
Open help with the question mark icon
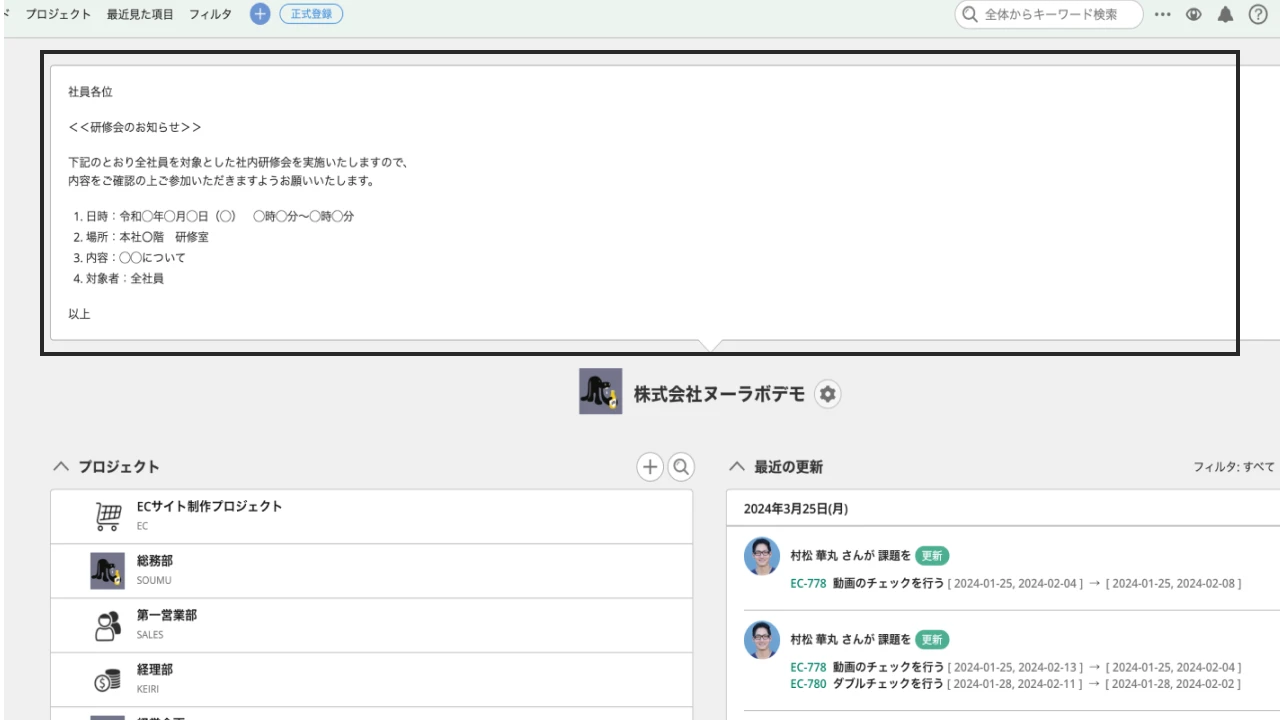coord(1258,14)
